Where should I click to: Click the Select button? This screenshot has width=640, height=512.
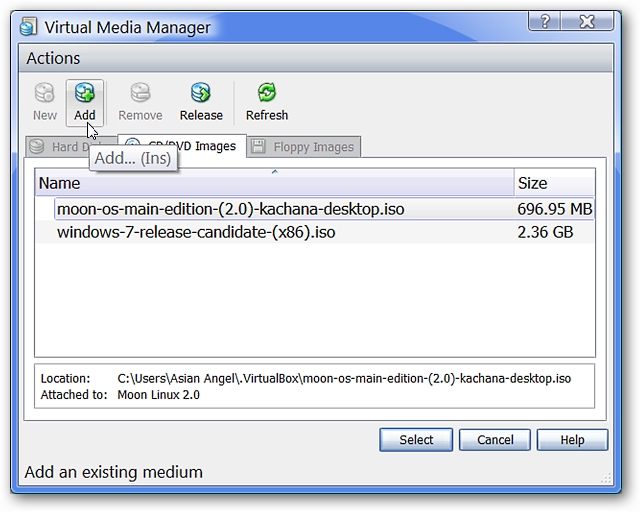point(416,440)
